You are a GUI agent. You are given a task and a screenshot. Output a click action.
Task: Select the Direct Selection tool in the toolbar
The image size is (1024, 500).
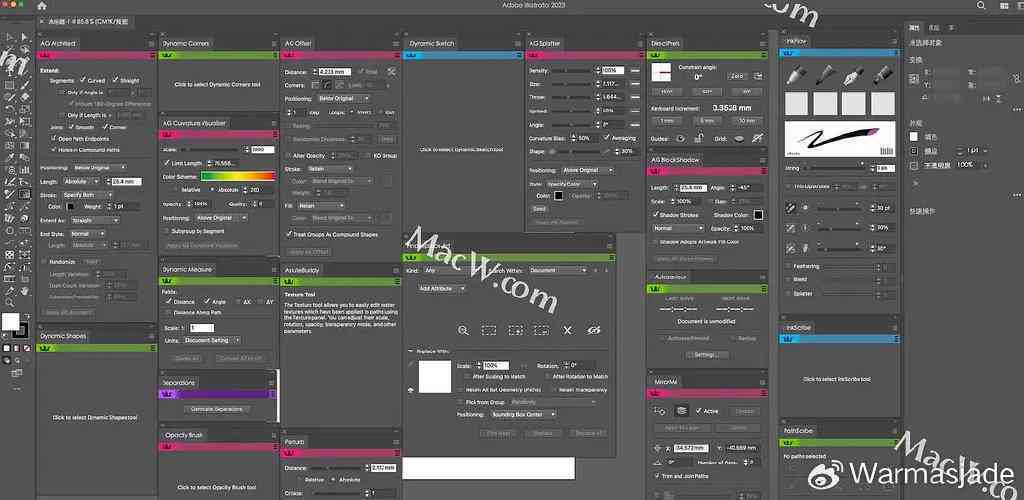(25, 37)
